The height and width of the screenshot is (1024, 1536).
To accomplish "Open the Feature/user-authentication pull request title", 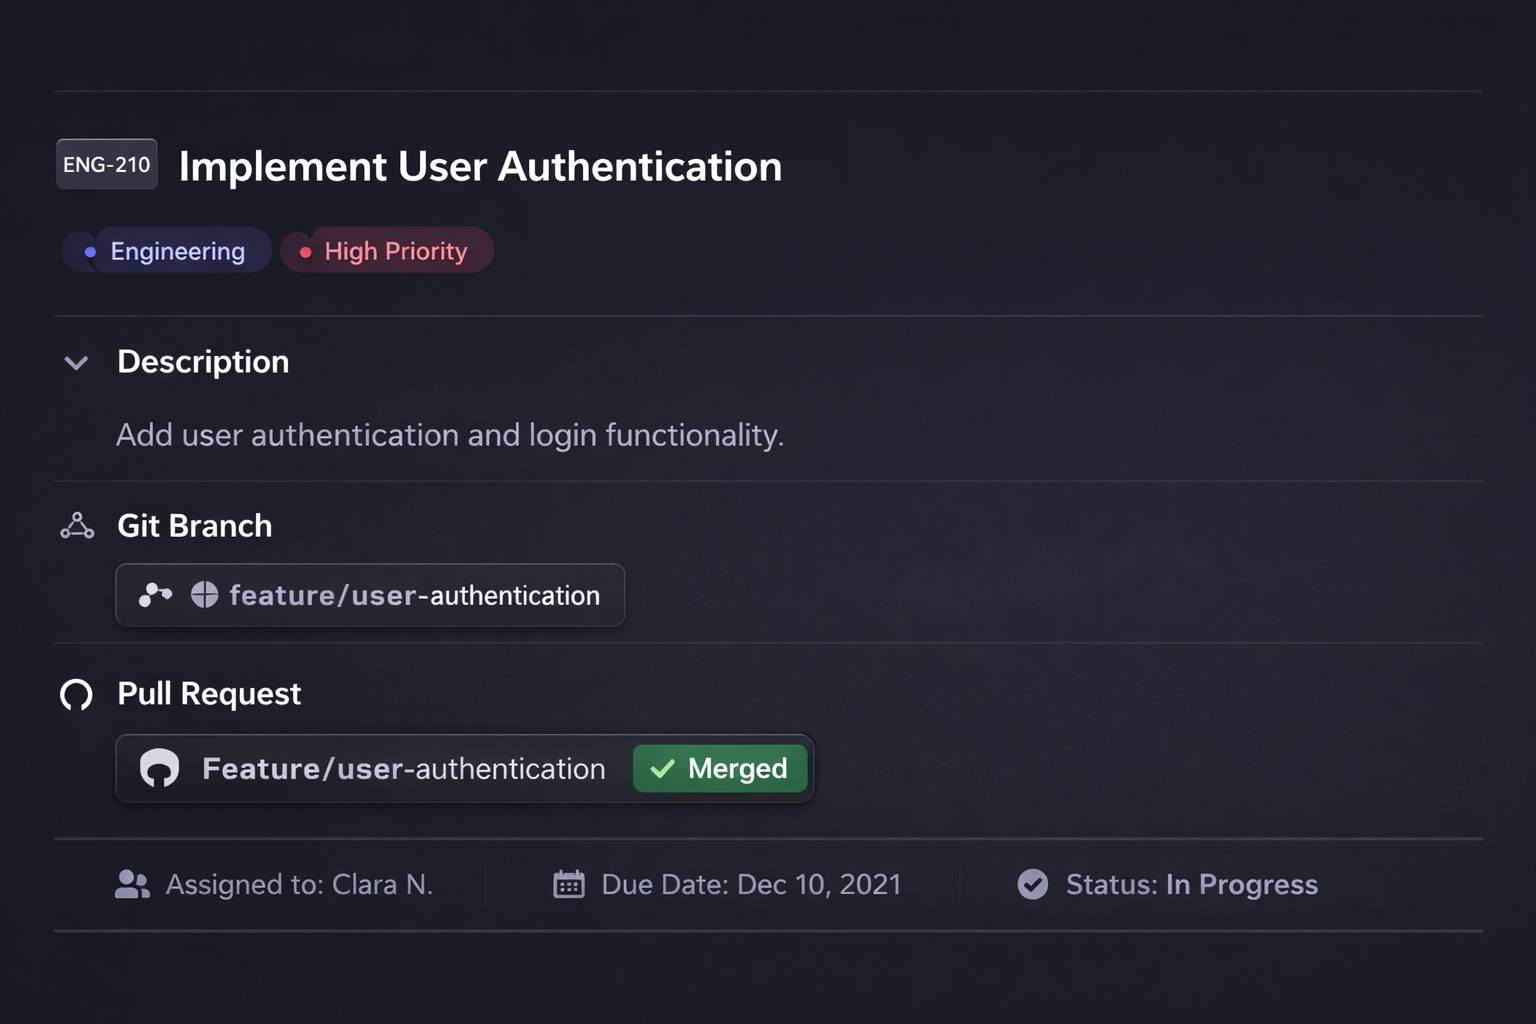I will (x=403, y=768).
